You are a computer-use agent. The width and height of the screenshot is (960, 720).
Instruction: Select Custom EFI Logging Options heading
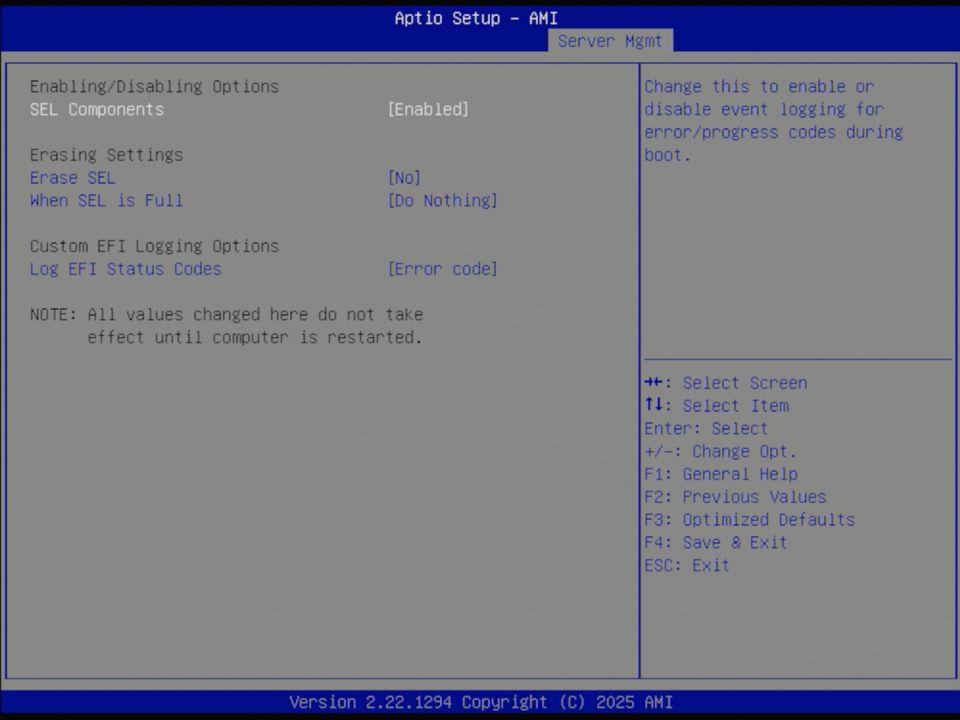point(155,245)
